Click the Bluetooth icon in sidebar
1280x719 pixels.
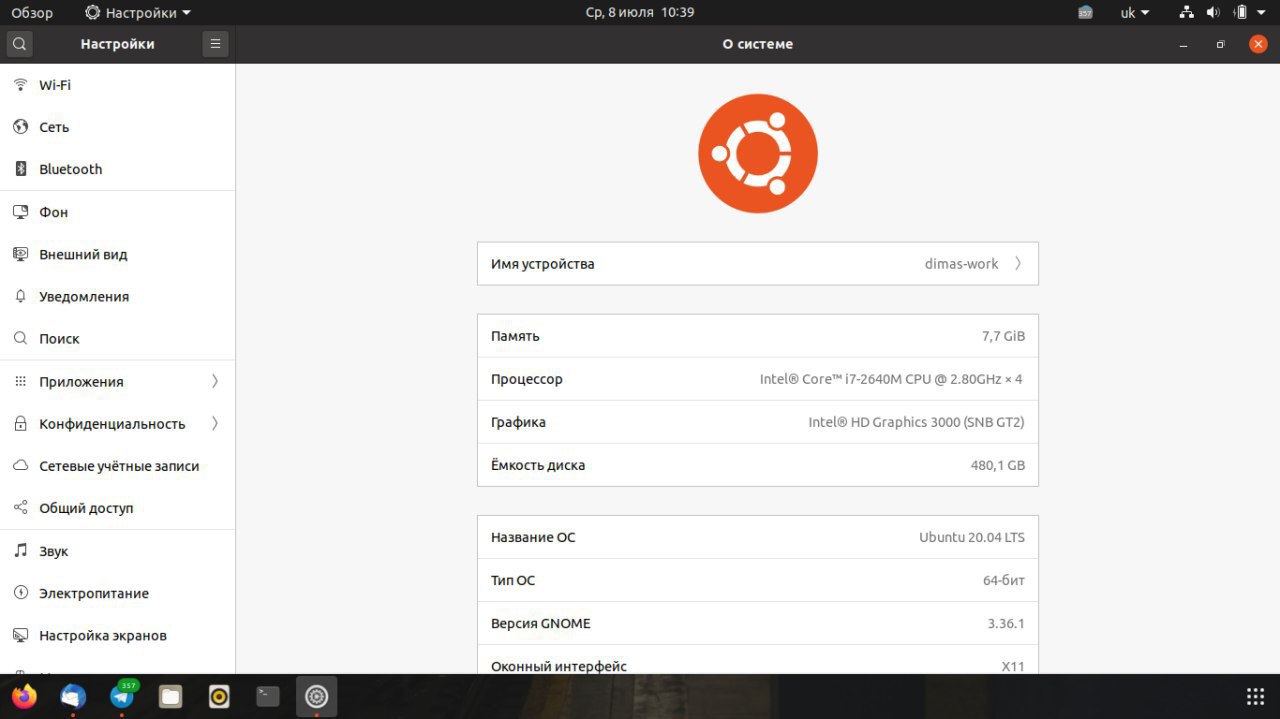[x=20, y=169]
